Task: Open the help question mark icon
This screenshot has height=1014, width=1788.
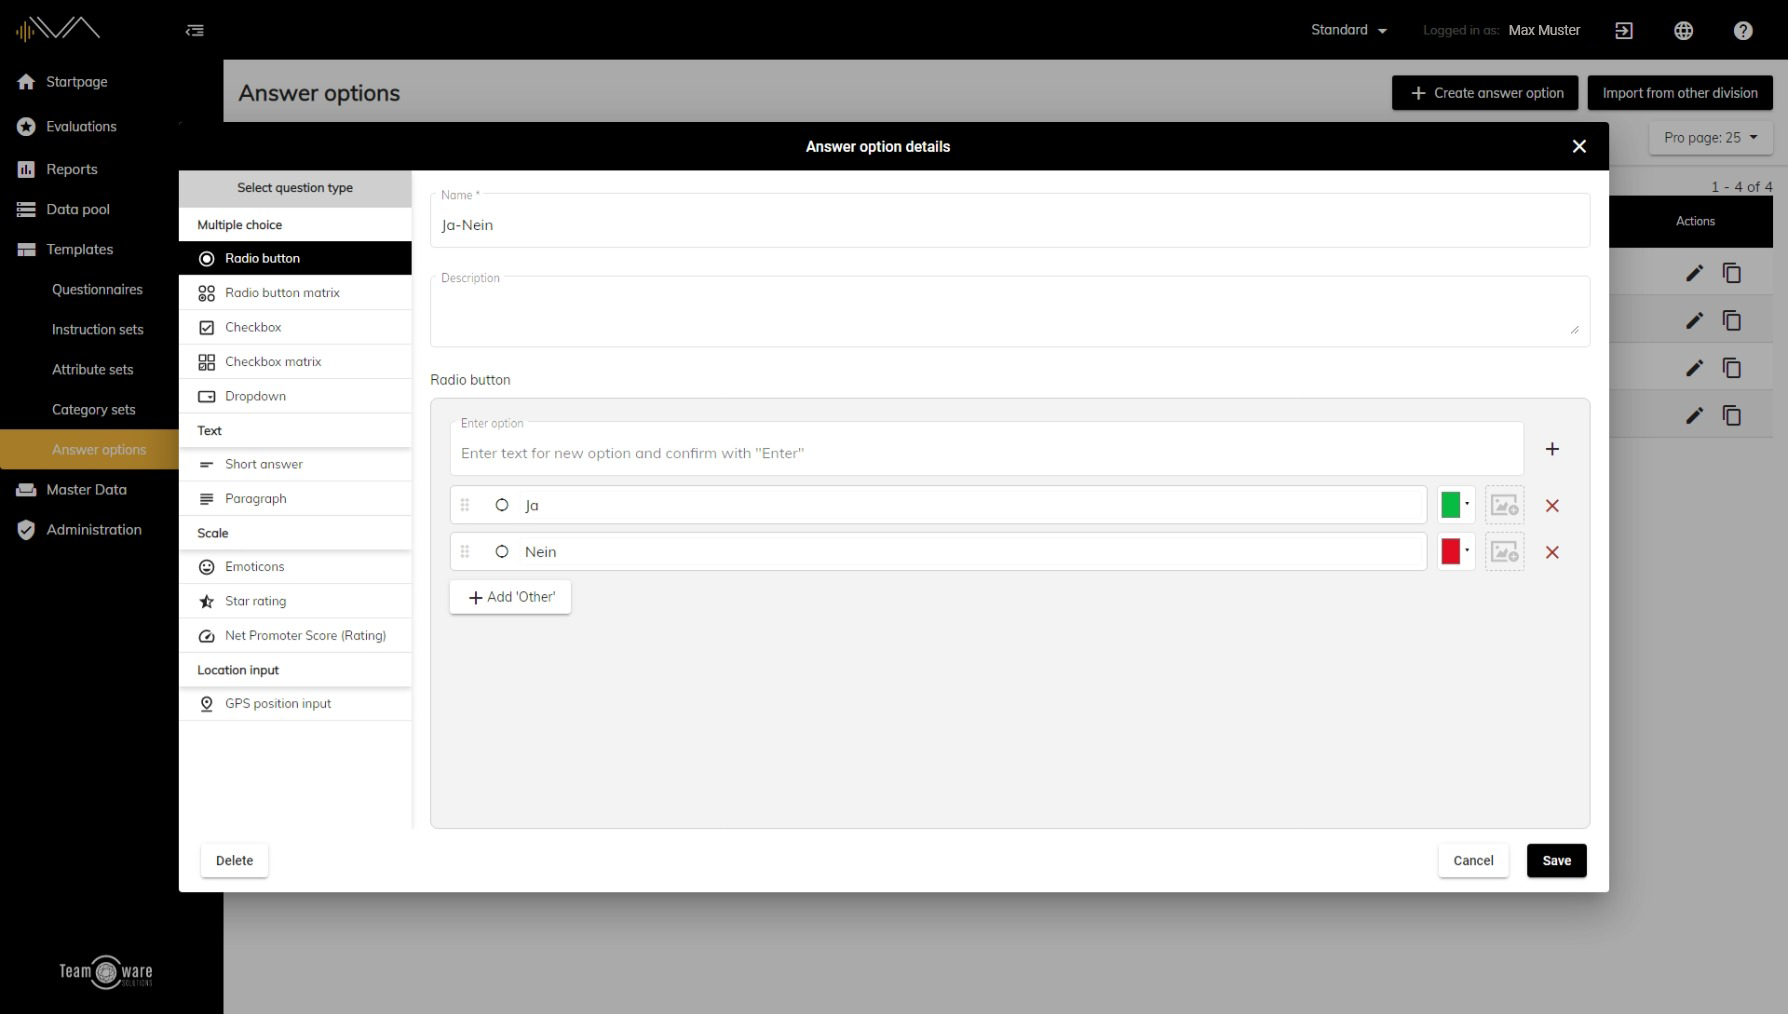Action: [1743, 30]
